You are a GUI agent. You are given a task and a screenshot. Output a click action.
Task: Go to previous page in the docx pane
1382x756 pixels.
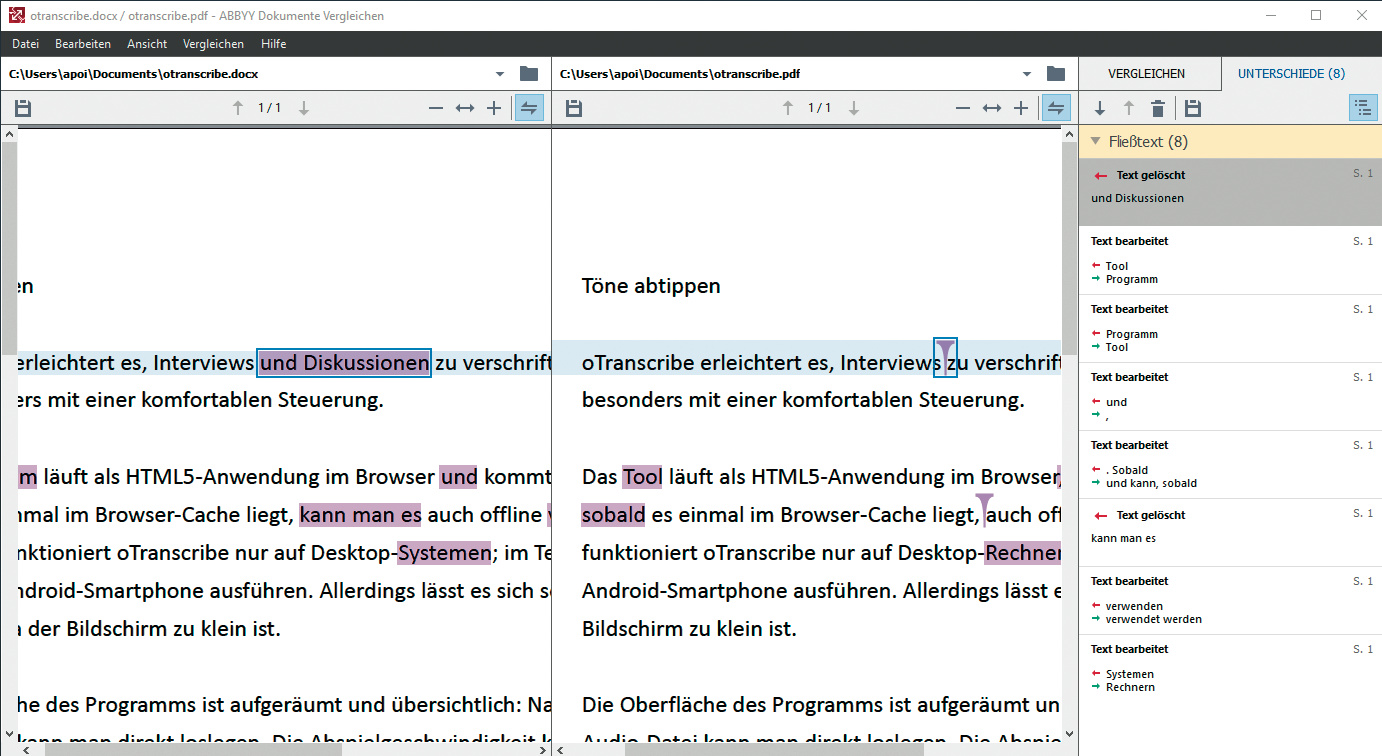click(x=238, y=108)
